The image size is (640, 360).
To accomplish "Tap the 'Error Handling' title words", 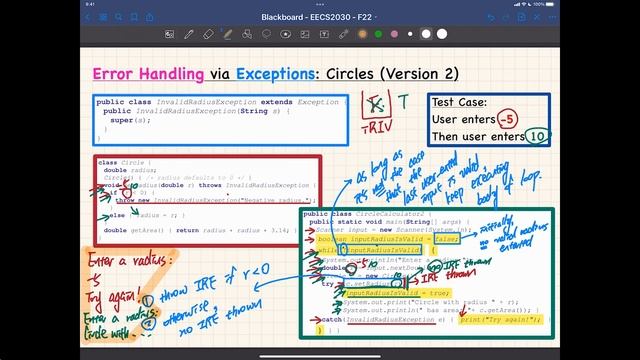I will tap(148, 74).
